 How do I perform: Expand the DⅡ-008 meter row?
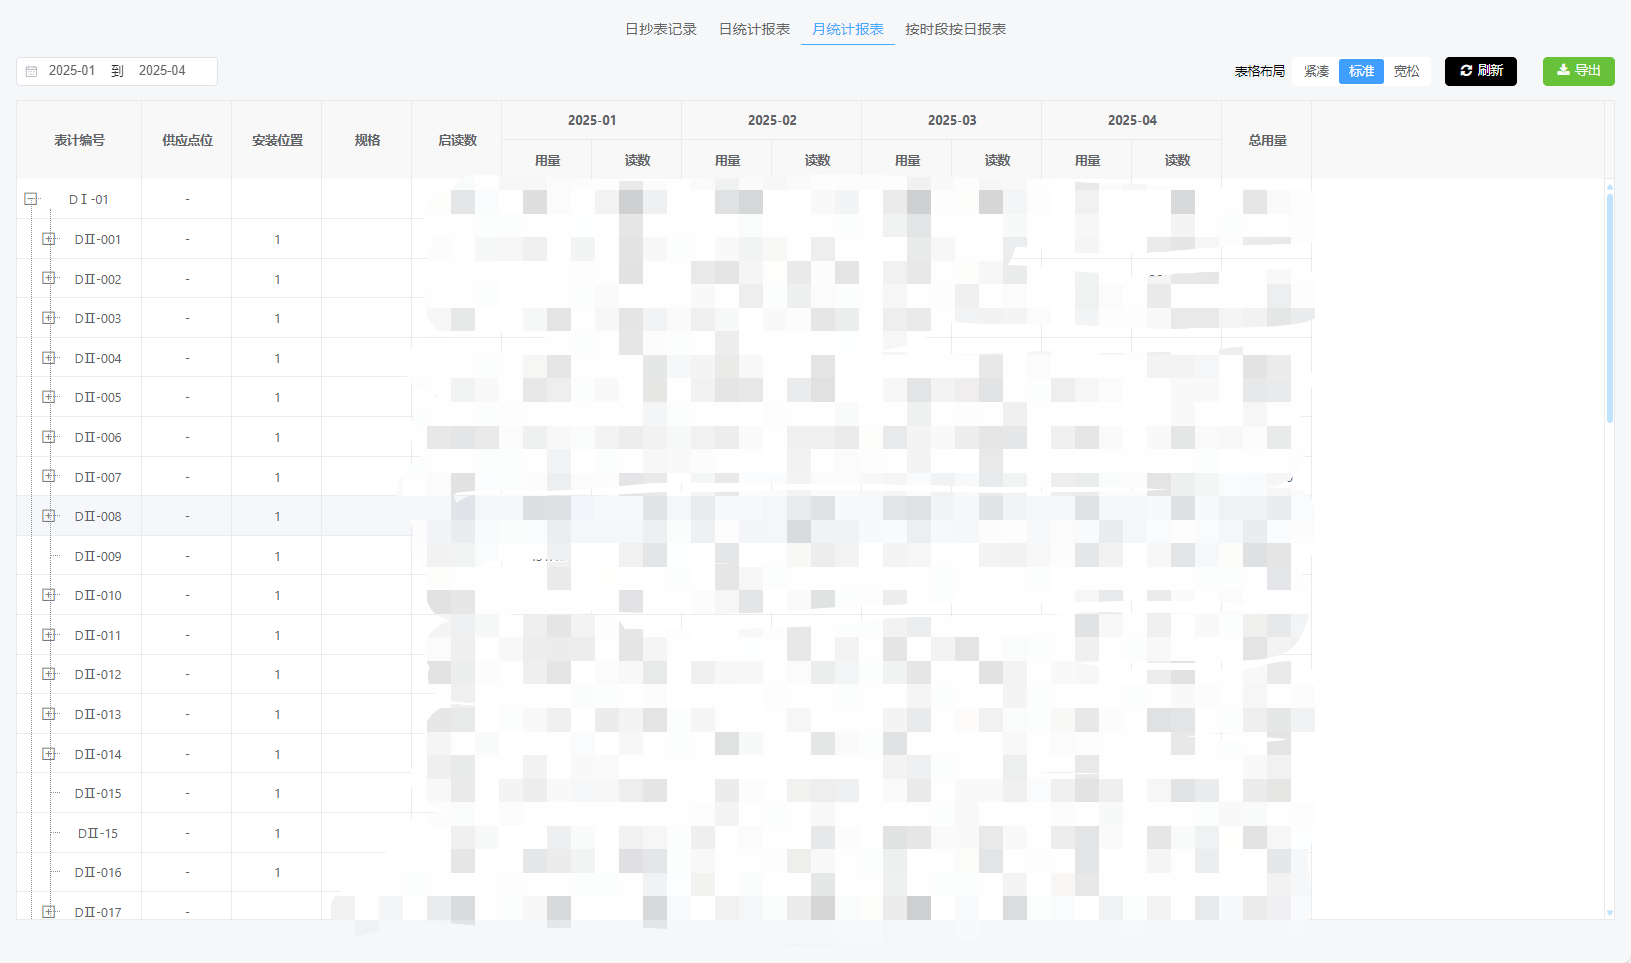(x=48, y=516)
